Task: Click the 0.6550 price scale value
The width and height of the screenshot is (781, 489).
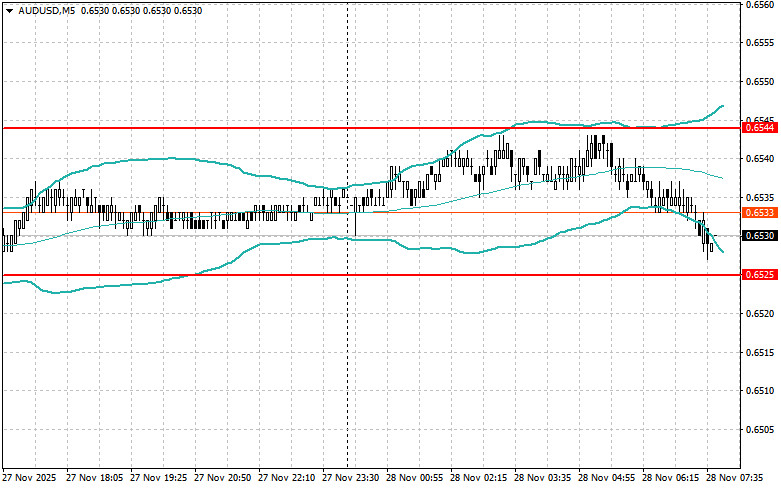Action: [760, 81]
